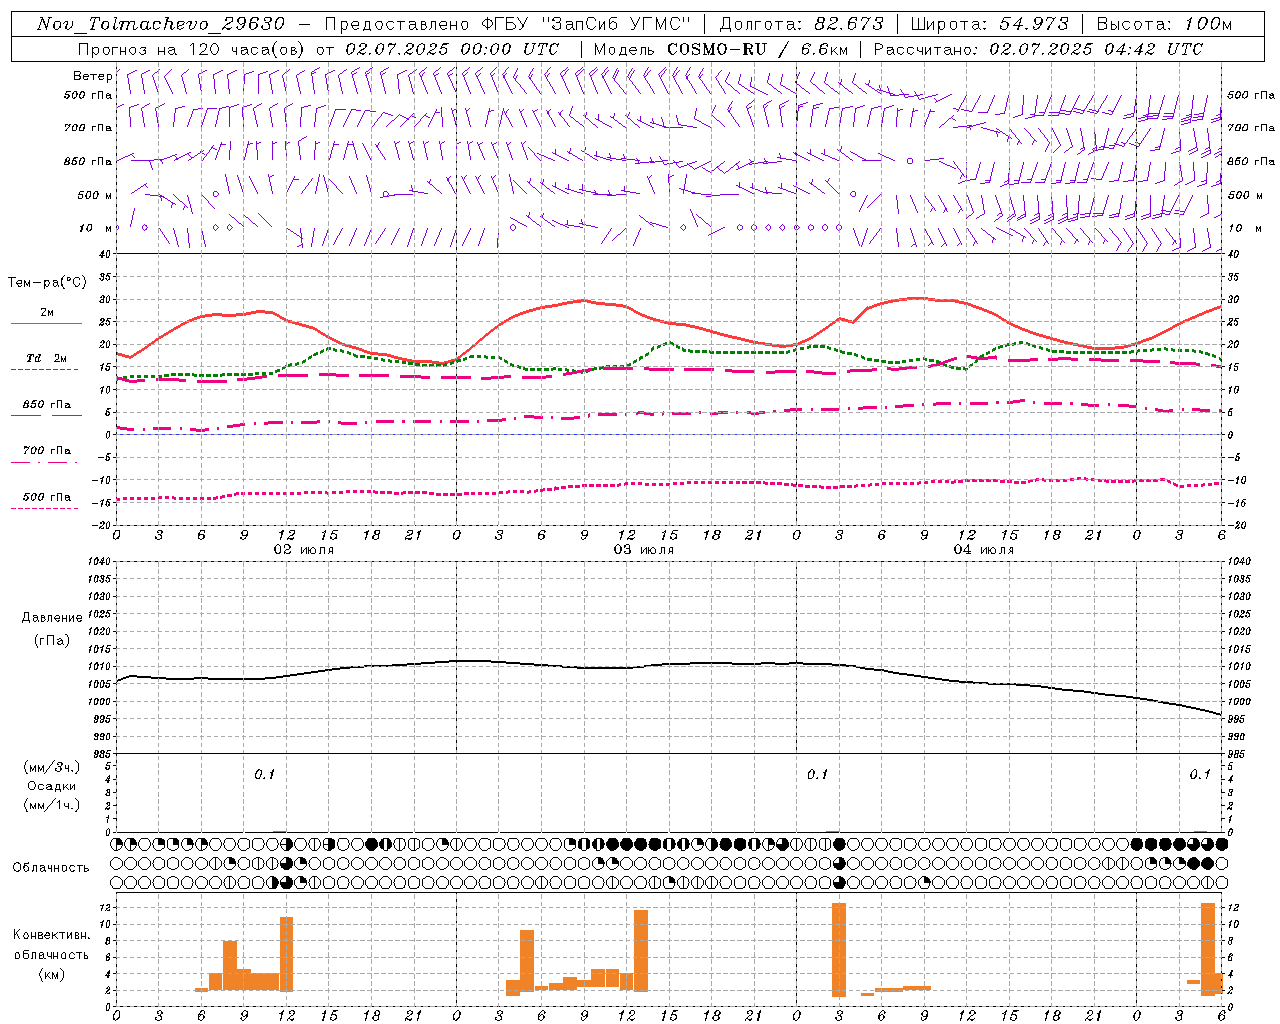The width and height of the screenshot is (1280, 1024).
Task: Click the 02 июля date label
Action: tap(304, 550)
